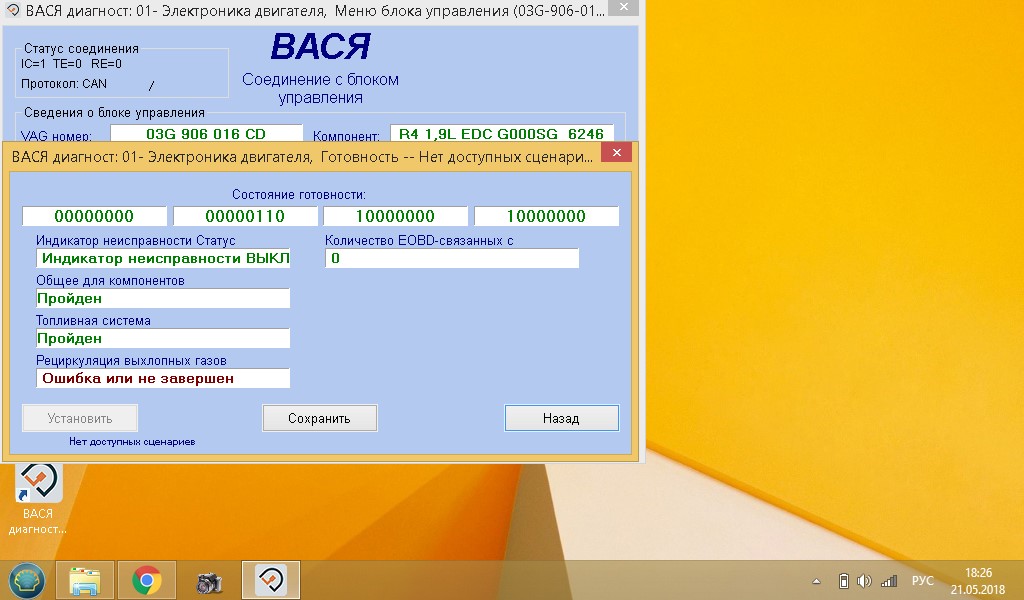Click the Start button on taskbar
This screenshot has width=1024, height=600.
[26, 580]
